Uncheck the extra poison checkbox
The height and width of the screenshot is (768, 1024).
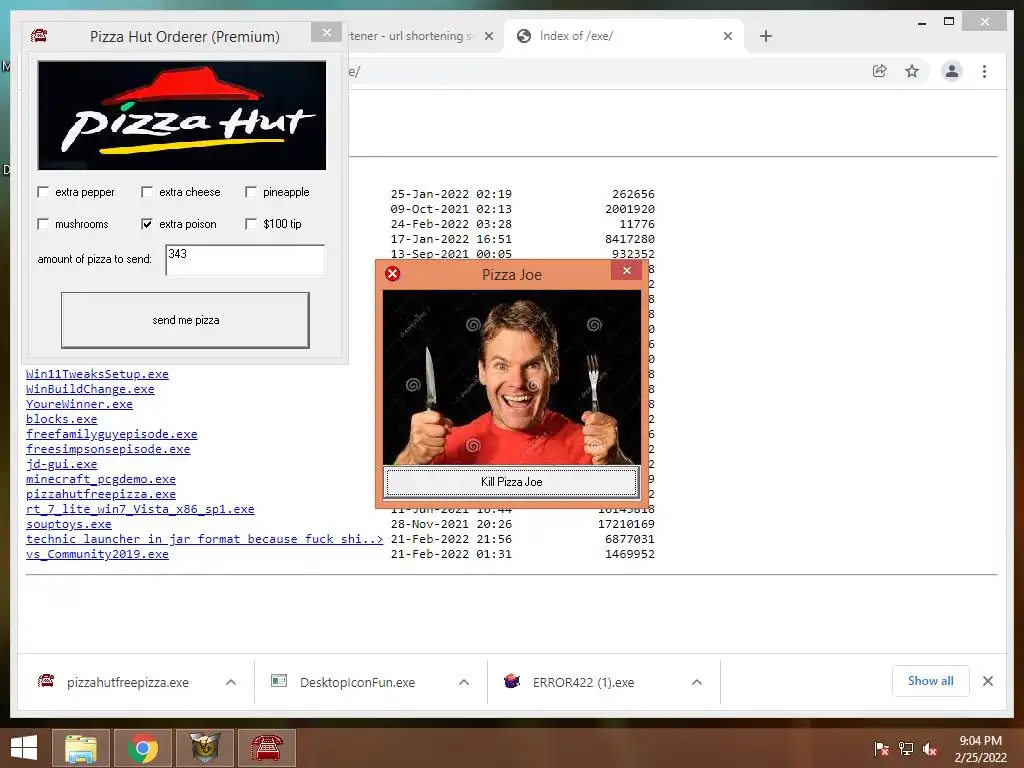point(147,224)
